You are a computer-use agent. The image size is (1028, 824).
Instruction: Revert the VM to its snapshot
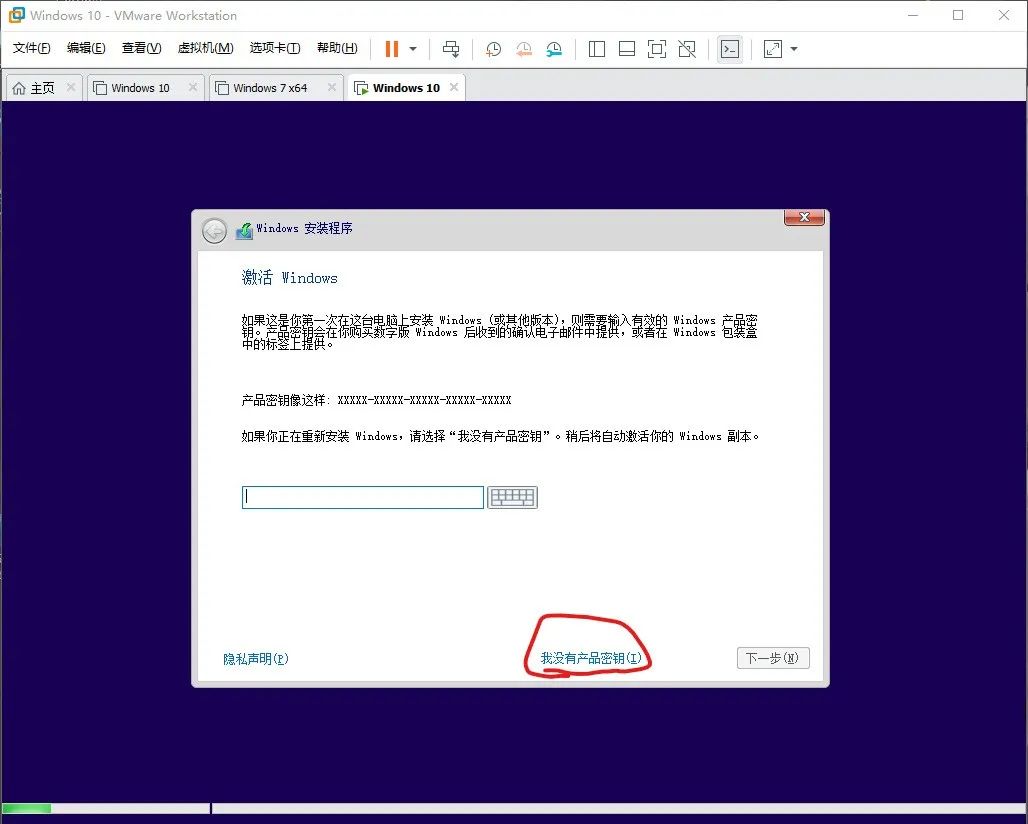tap(524, 48)
